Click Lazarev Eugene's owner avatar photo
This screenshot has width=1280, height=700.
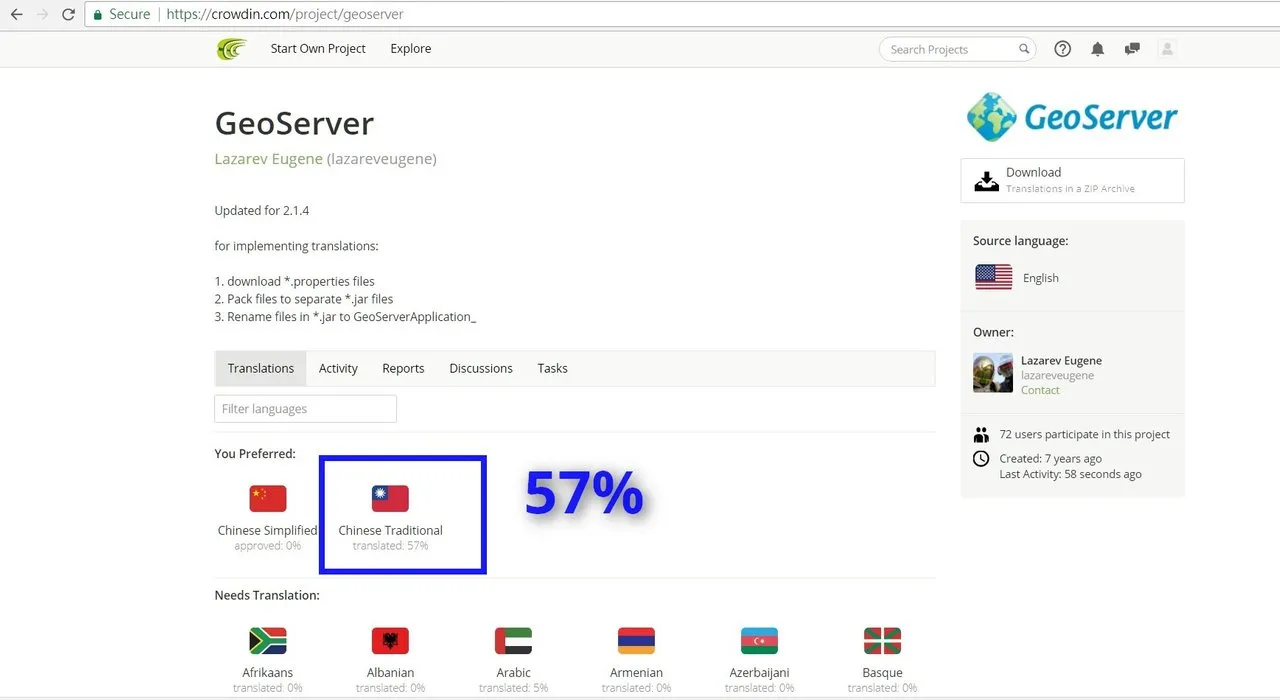[993, 373]
